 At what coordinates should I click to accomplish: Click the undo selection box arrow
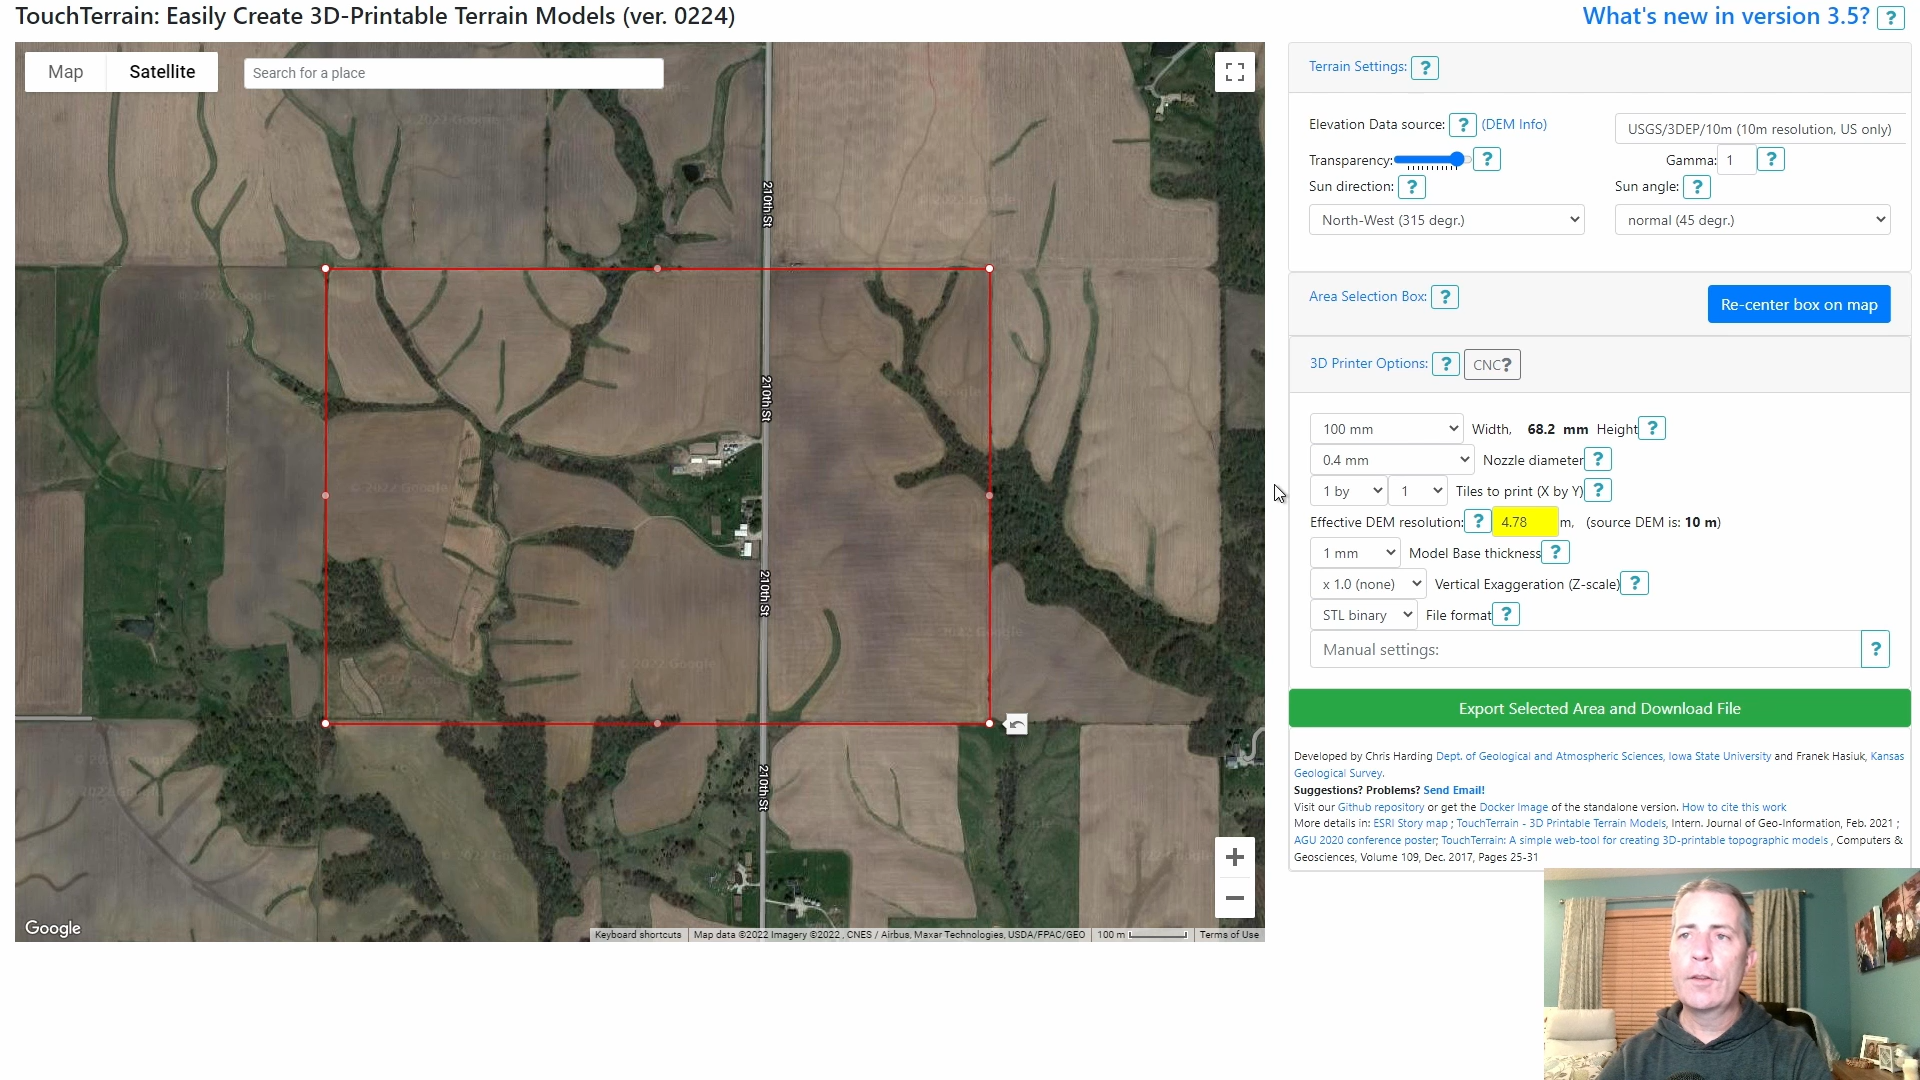[x=1016, y=724]
